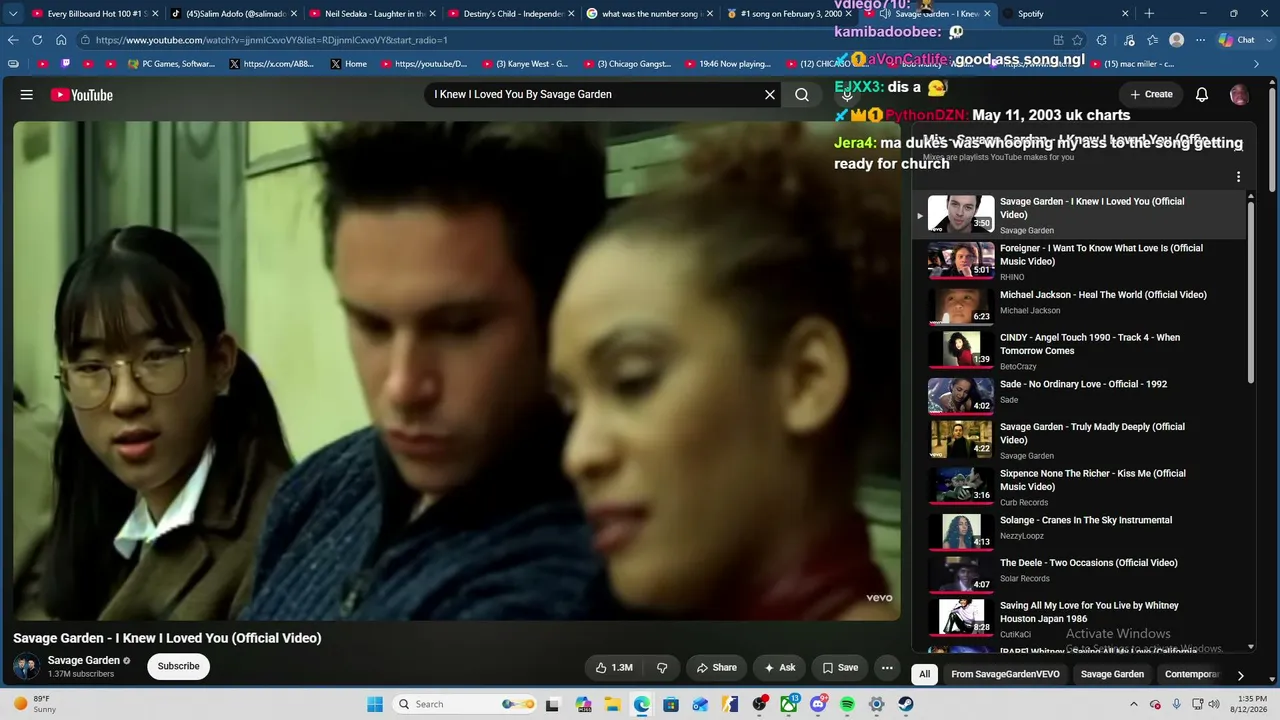The width and height of the screenshot is (1280, 720).
Task: Bookmark this page with the star icon
Action: [x=1078, y=40]
